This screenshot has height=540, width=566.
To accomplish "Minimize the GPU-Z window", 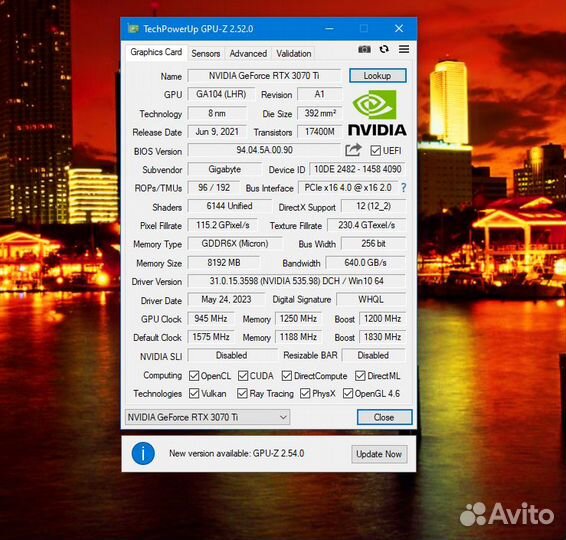I will [329, 29].
